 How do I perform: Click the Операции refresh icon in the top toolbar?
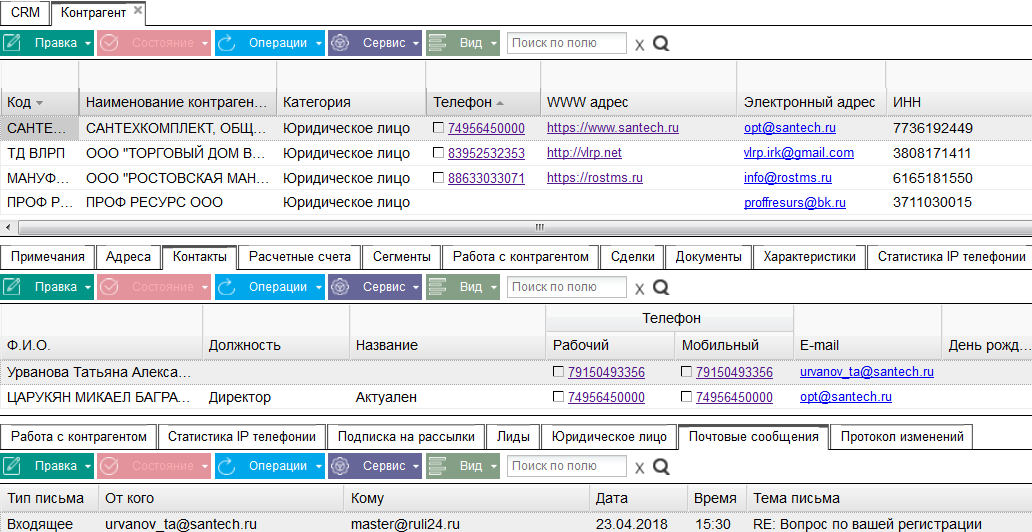click(227, 43)
